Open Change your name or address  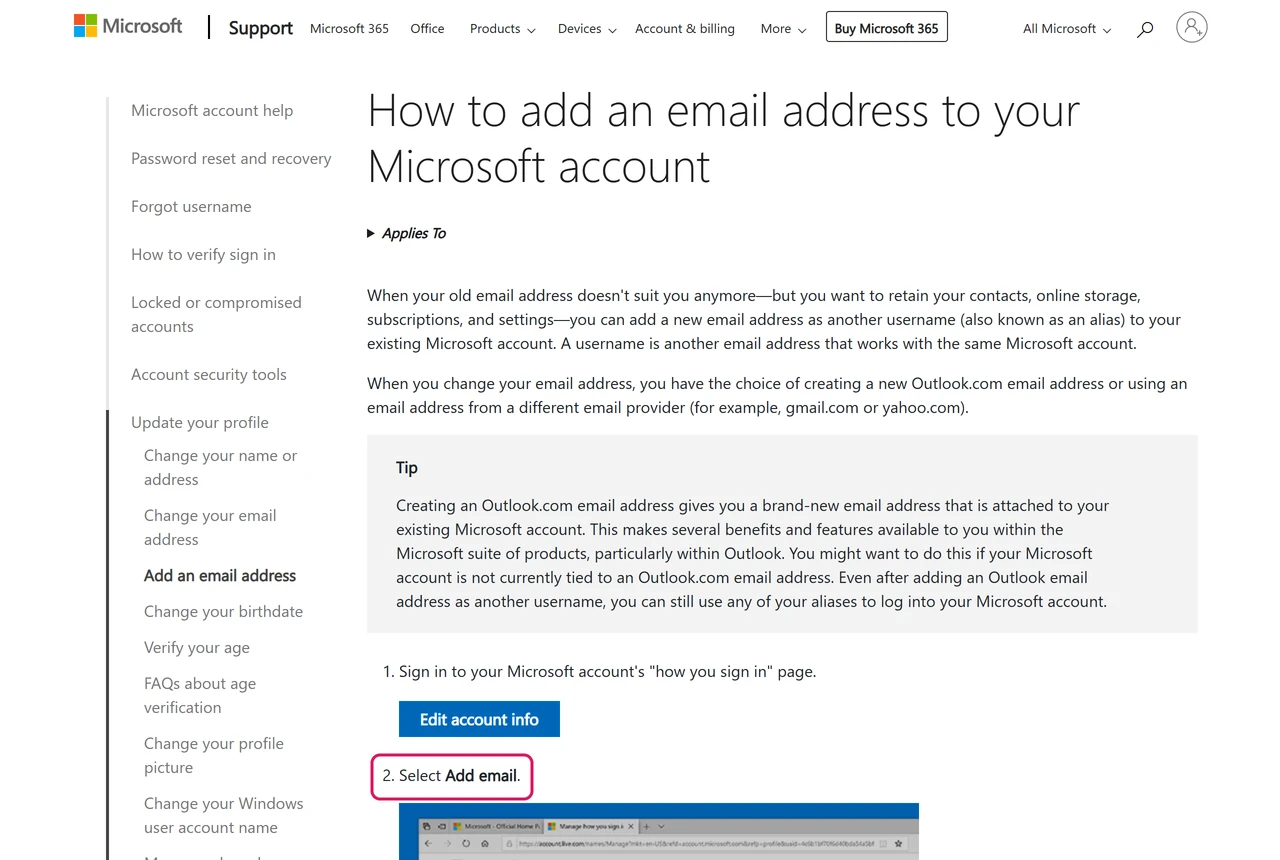click(221, 467)
